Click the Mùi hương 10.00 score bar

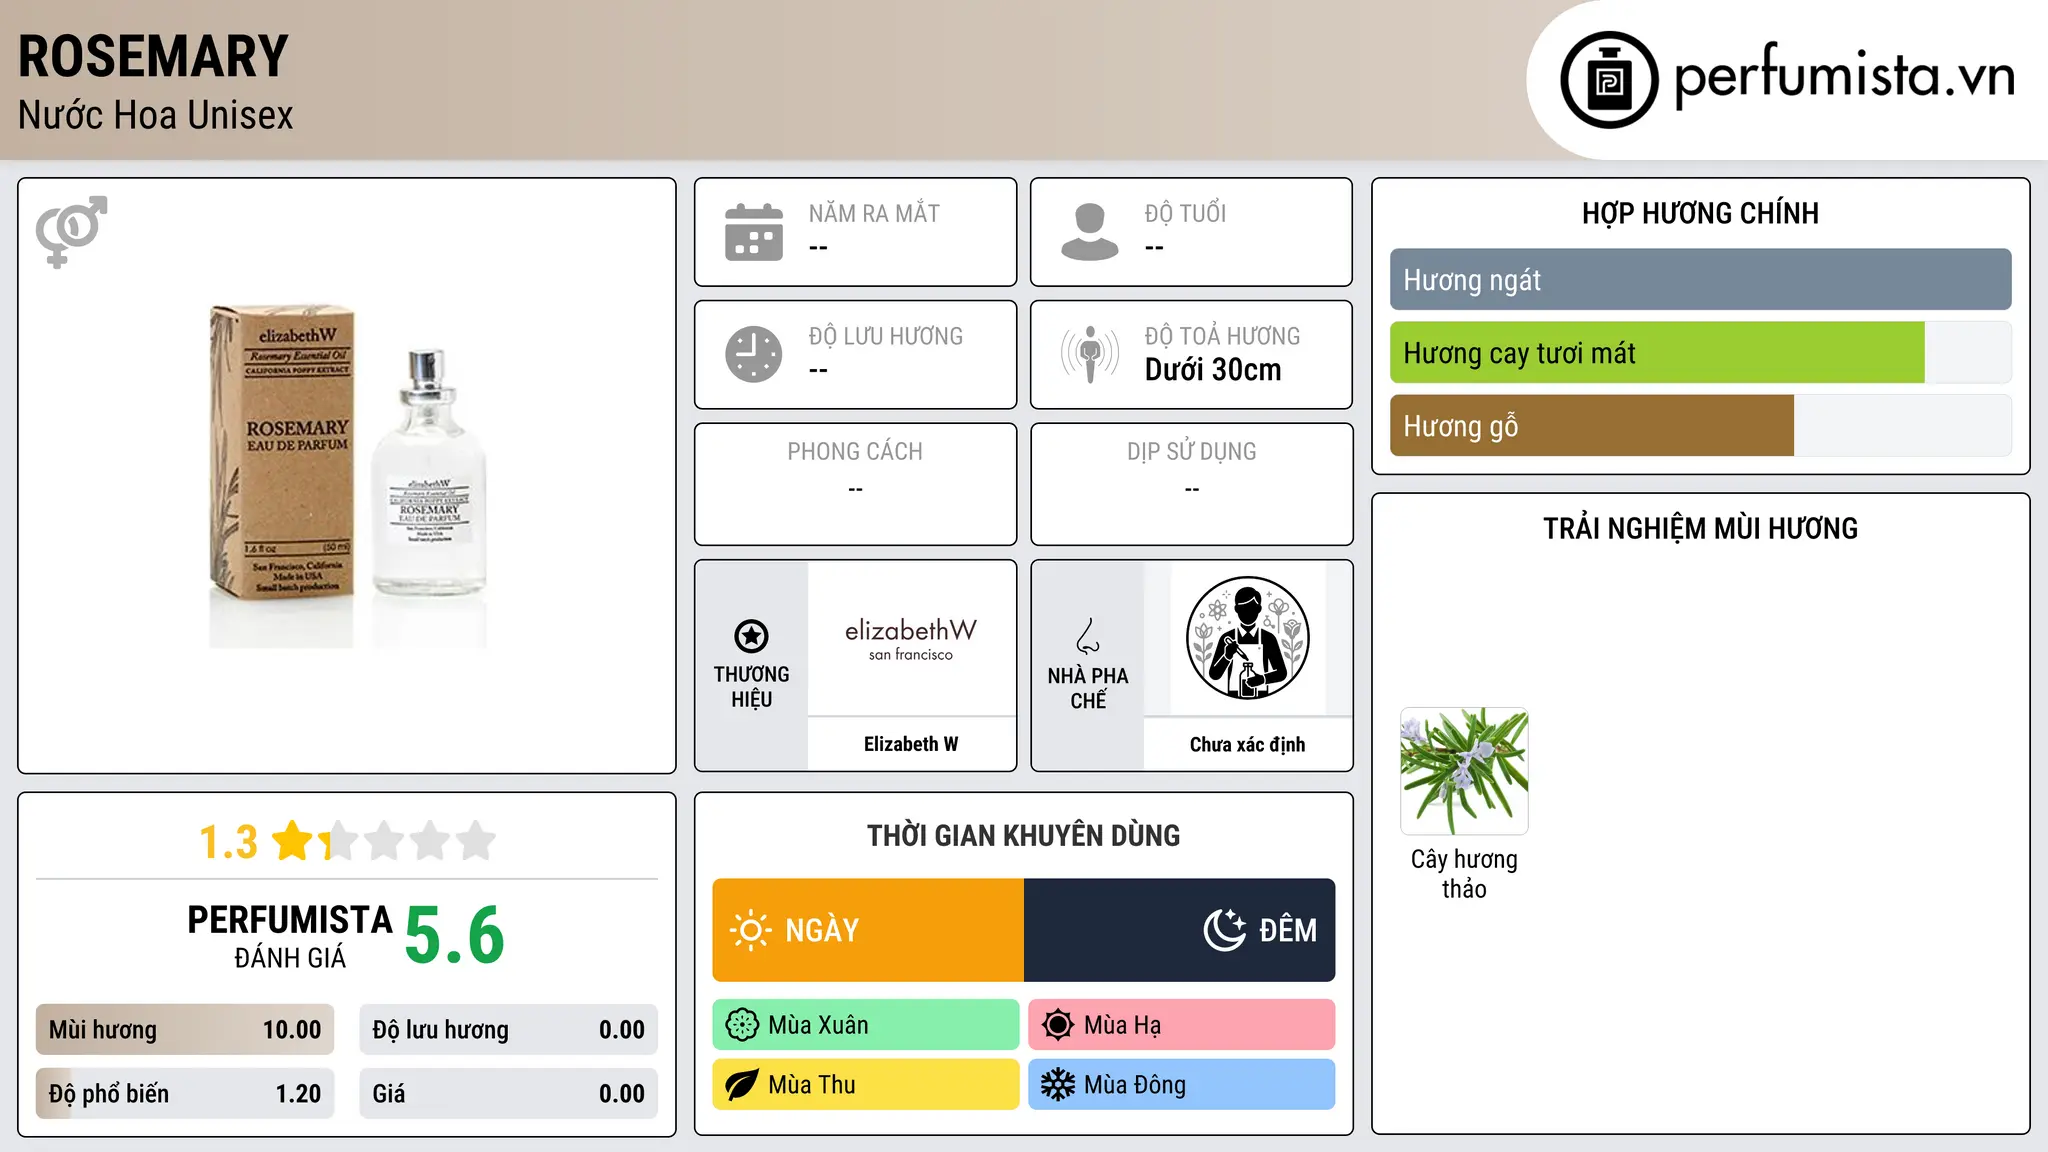[185, 1030]
